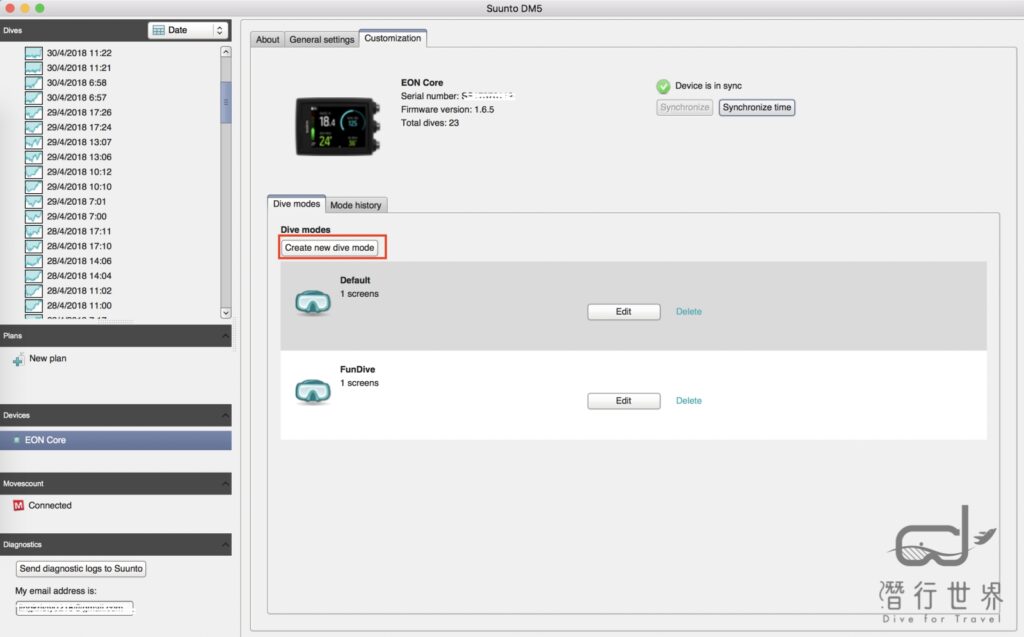The width and height of the screenshot is (1024, 637).
Task: Select dive 29/4/2018 7:00
Action: point(76,216)
